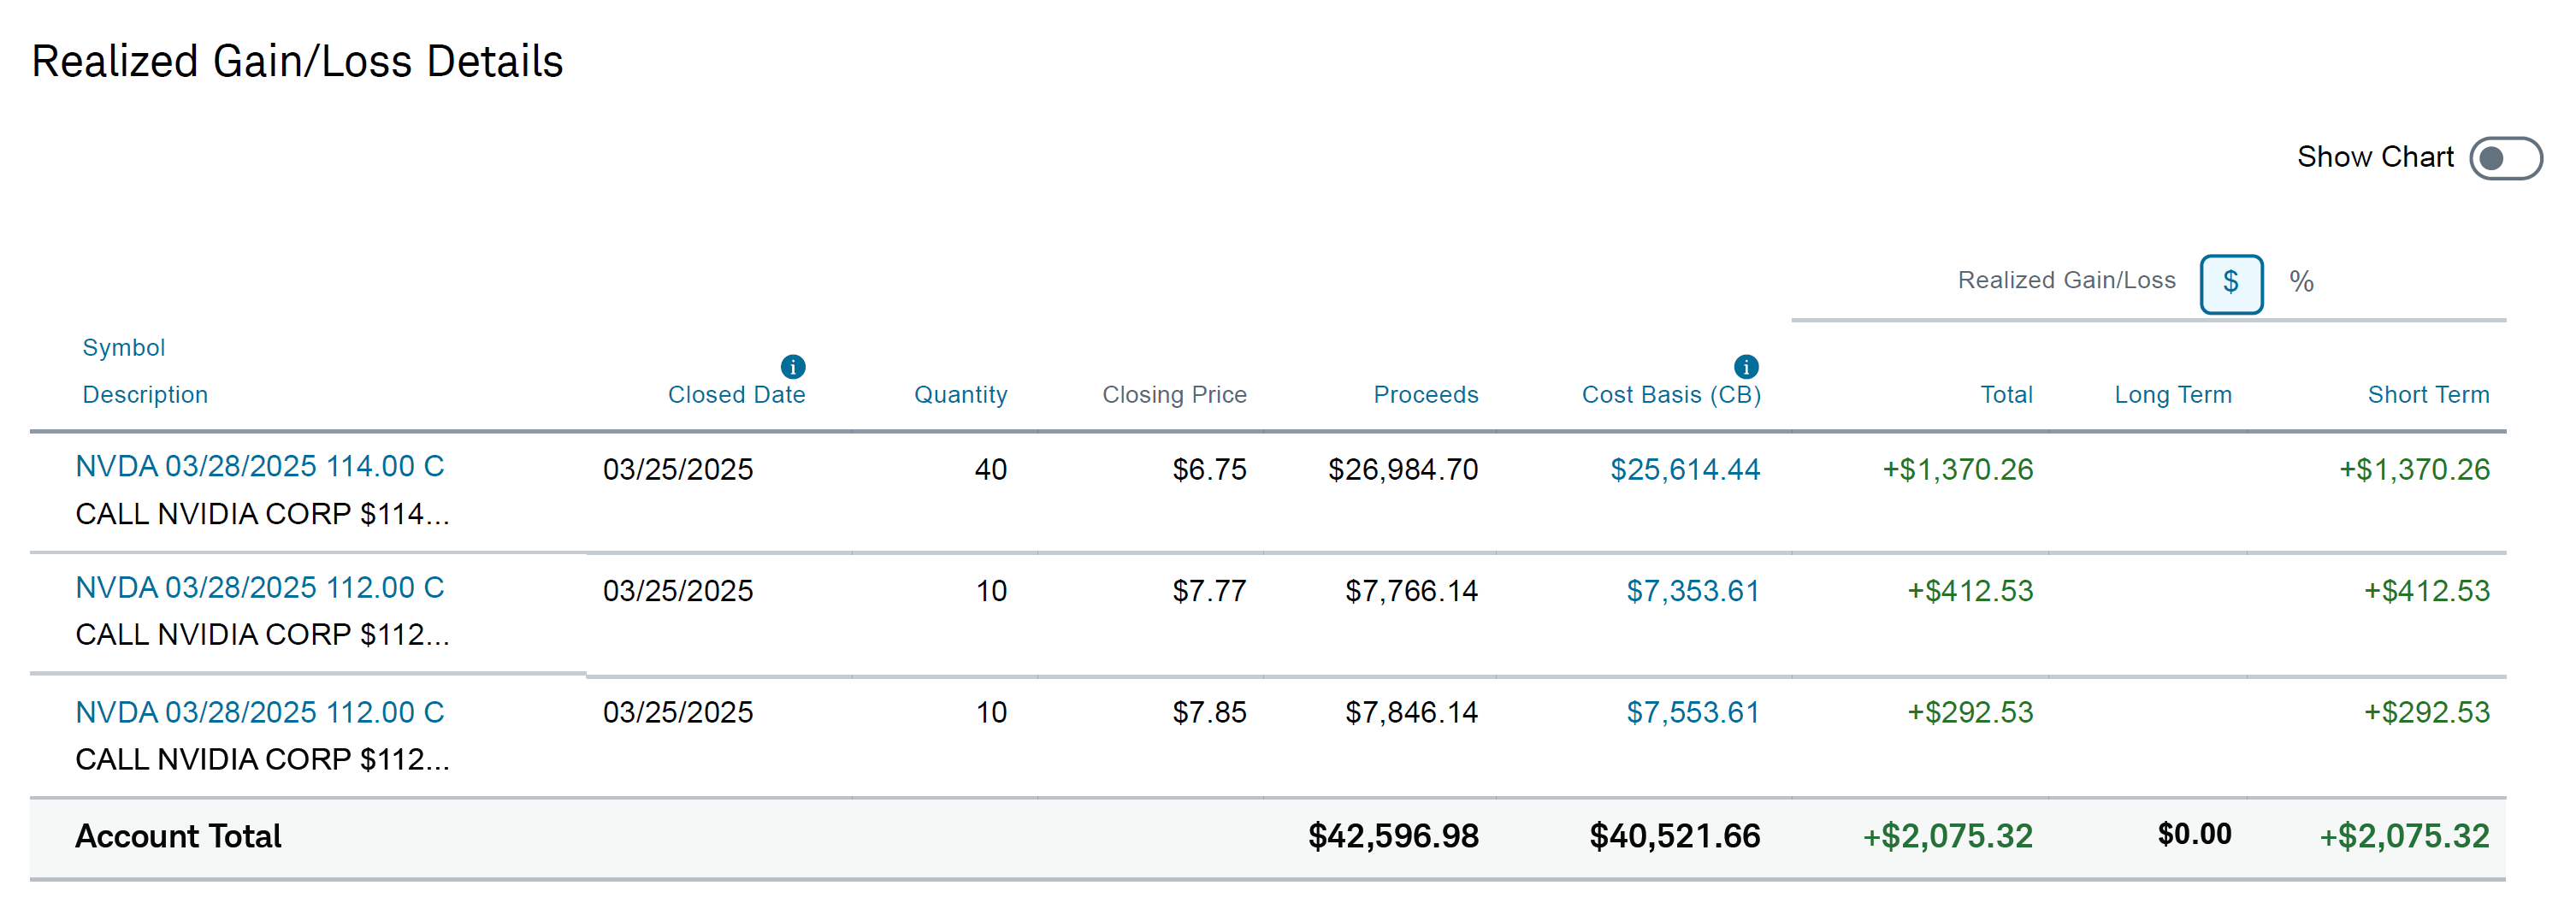2576x909 pixels.
Task: Select the dollar sign gain/loss view
Action: point(2230,283)
